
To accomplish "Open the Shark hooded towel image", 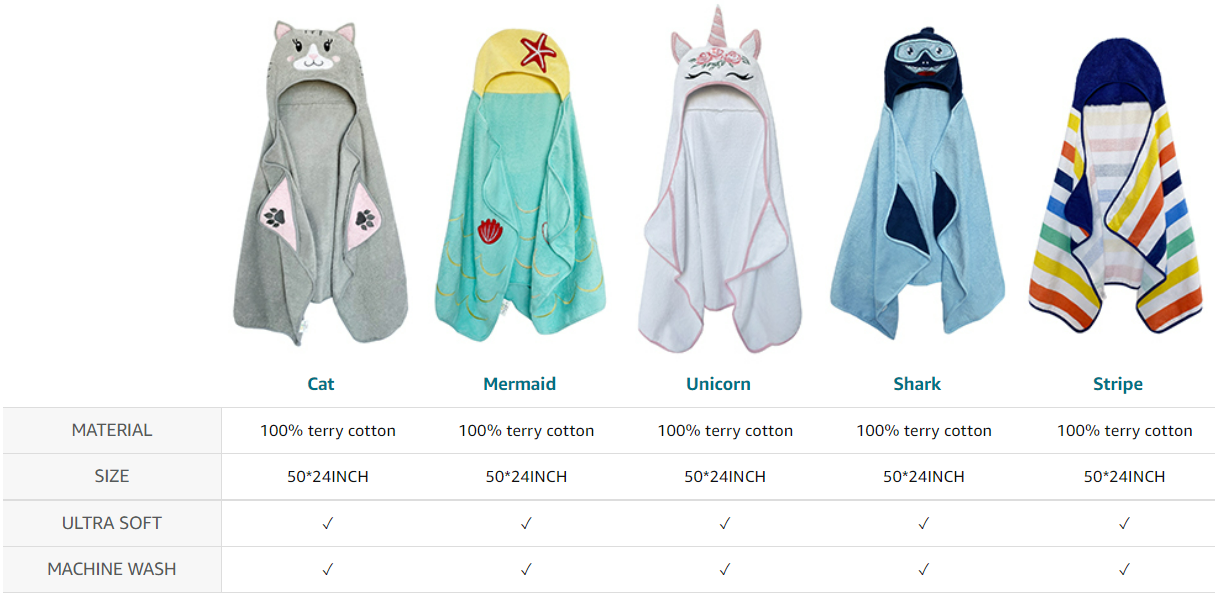I will click(x=917, y=186).
